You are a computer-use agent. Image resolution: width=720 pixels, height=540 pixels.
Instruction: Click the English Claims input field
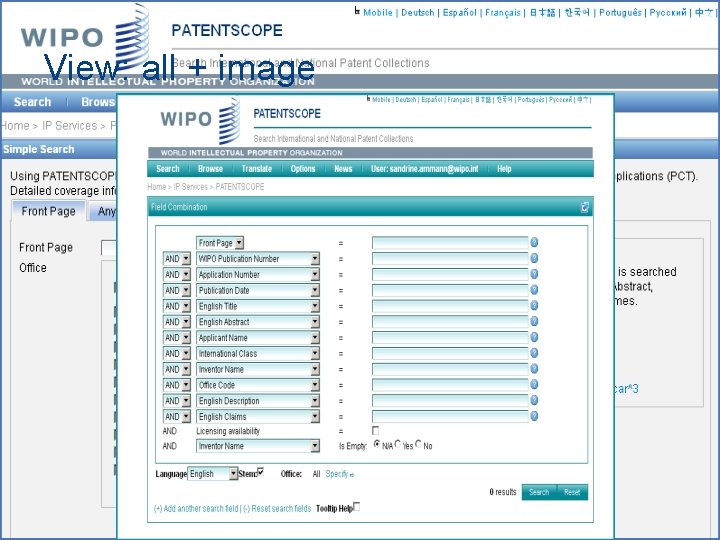[450, 416]
